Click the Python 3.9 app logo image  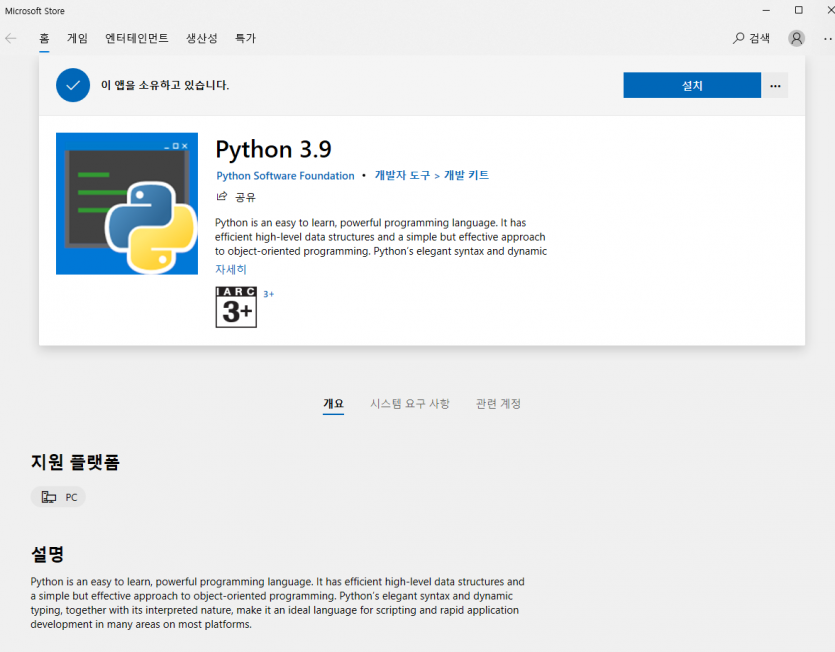(x=127, y=203)
